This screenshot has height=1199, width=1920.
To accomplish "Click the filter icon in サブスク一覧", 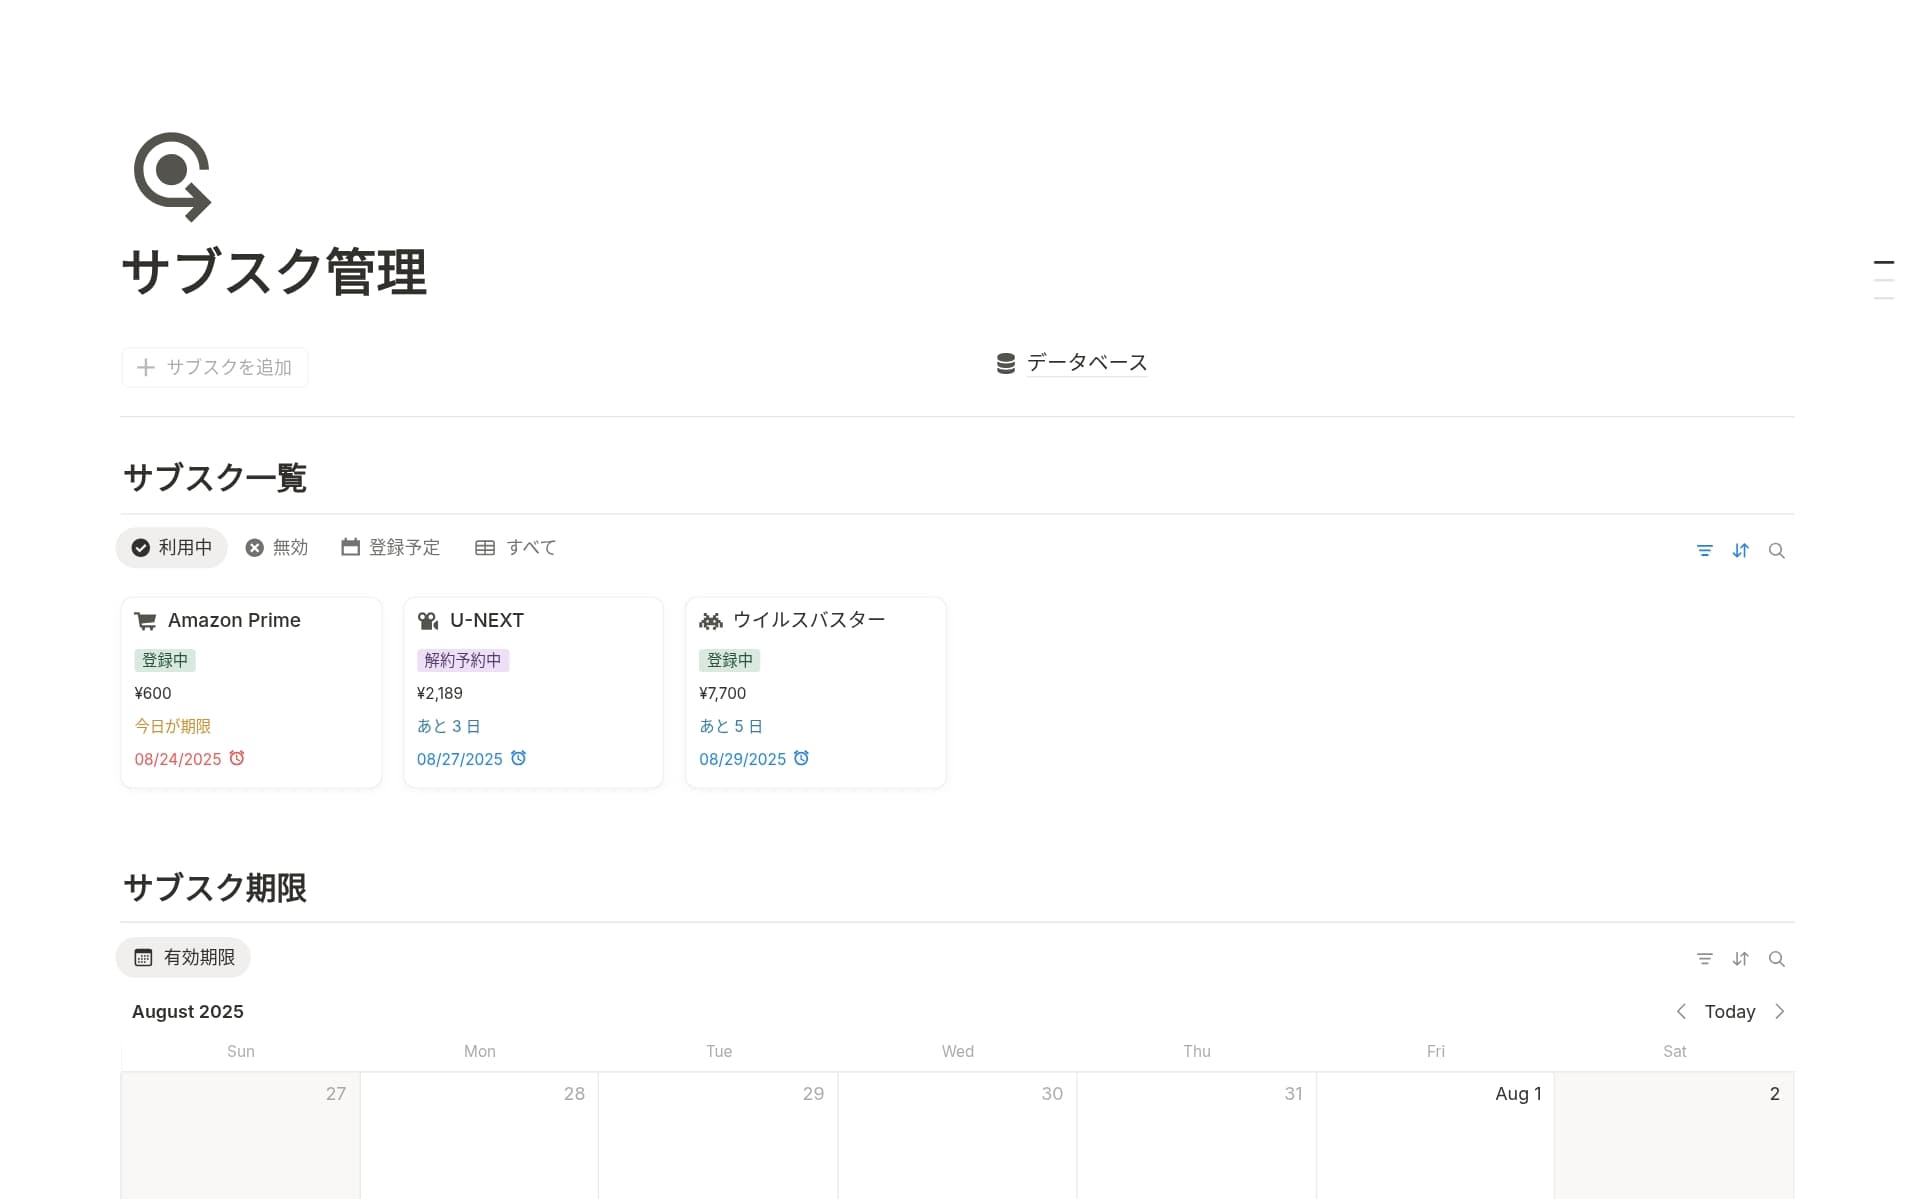I will (1704, 550).
